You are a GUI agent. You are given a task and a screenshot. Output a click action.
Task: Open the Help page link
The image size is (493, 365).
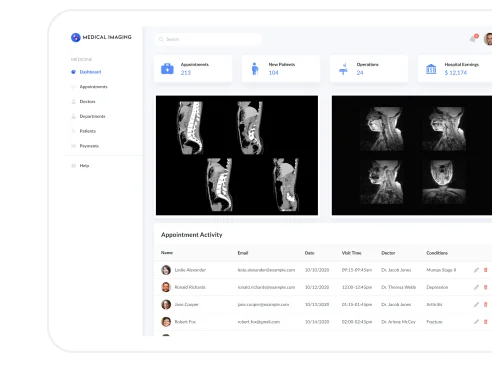click(84, 166)
